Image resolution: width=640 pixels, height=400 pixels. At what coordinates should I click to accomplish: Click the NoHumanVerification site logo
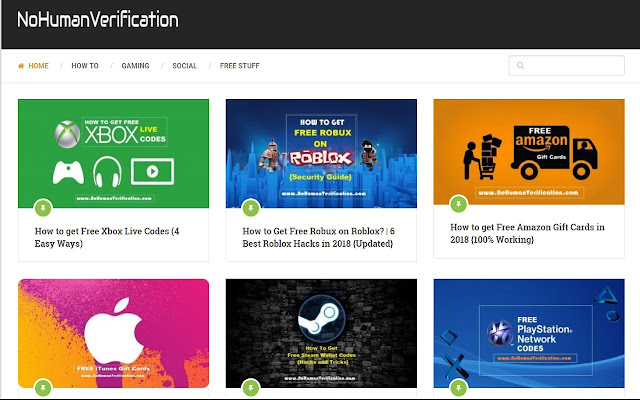pos(98,20)
